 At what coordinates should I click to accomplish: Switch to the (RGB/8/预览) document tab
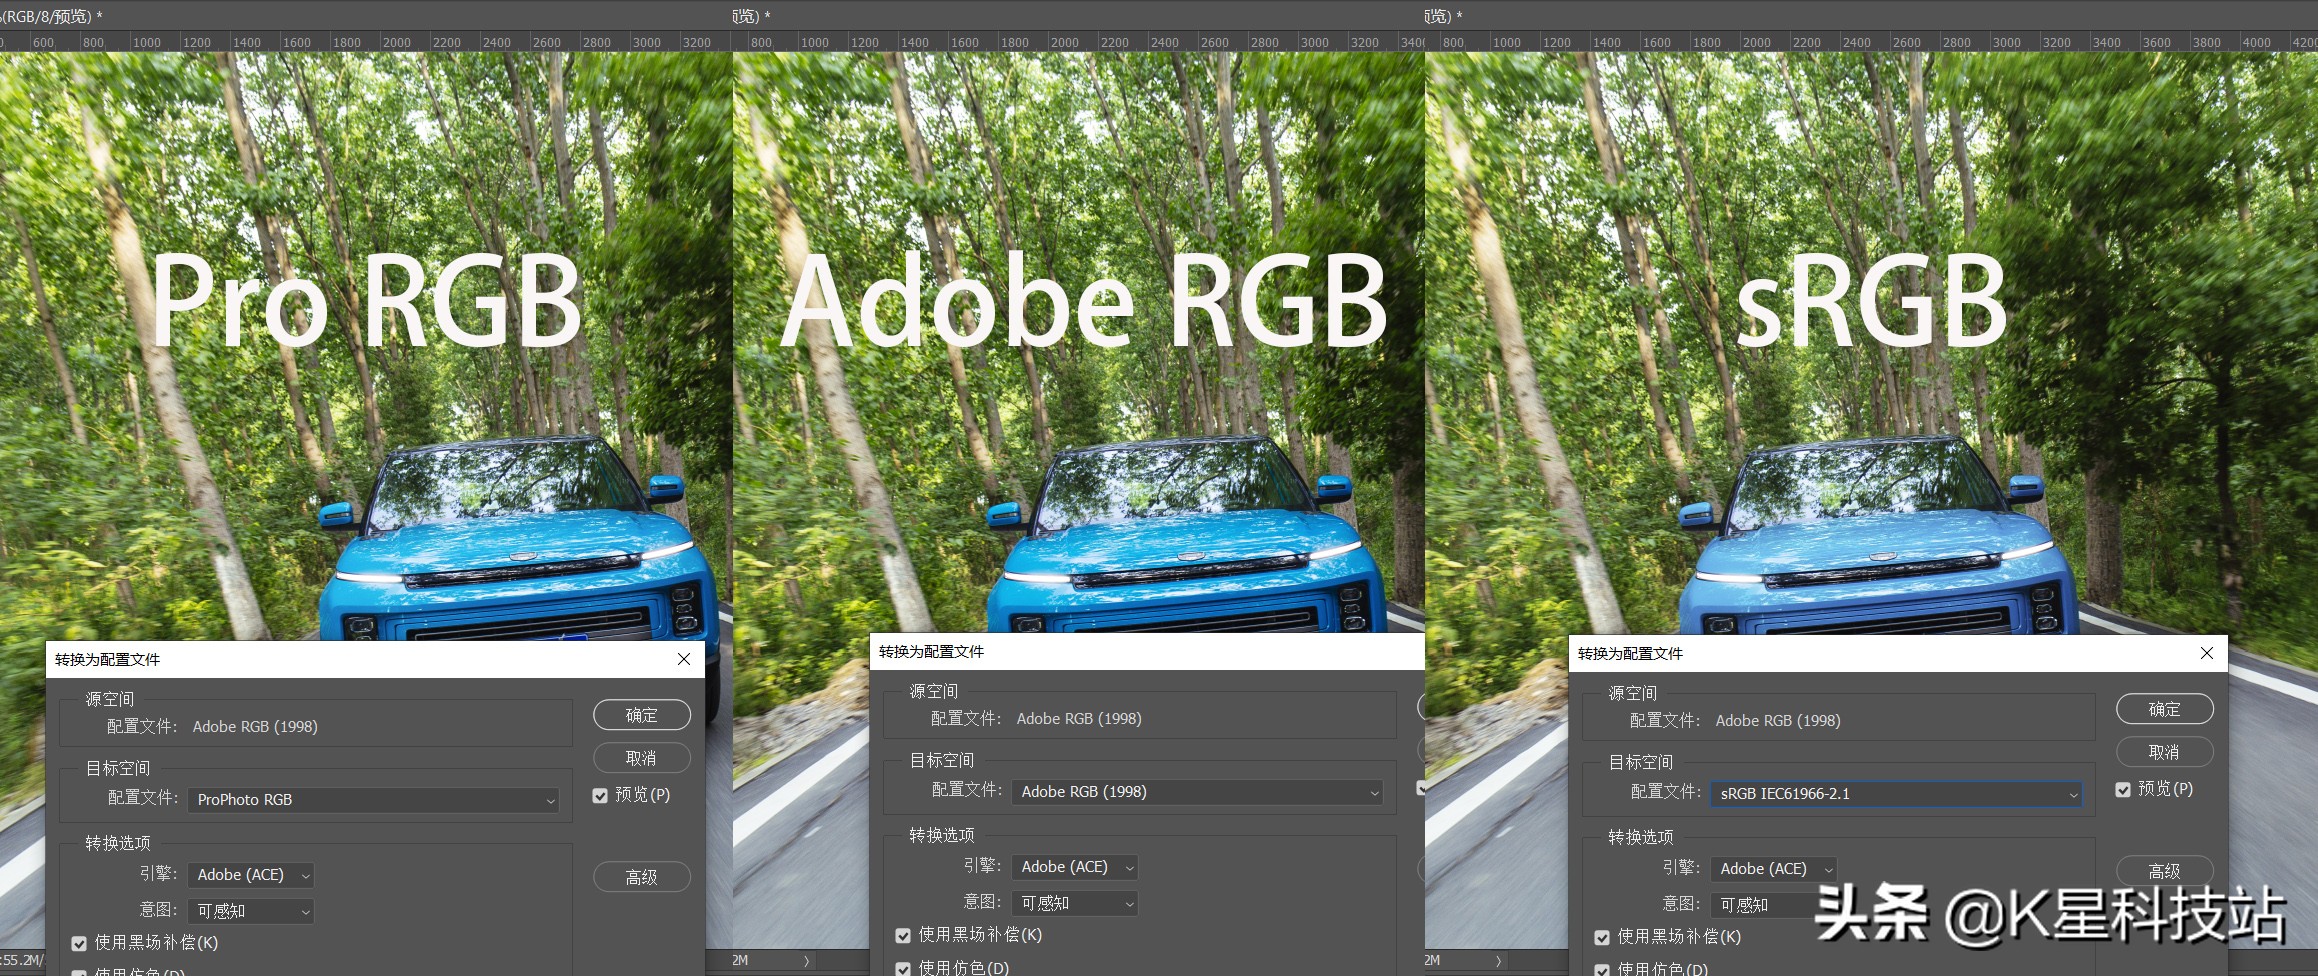click(50, 16)
